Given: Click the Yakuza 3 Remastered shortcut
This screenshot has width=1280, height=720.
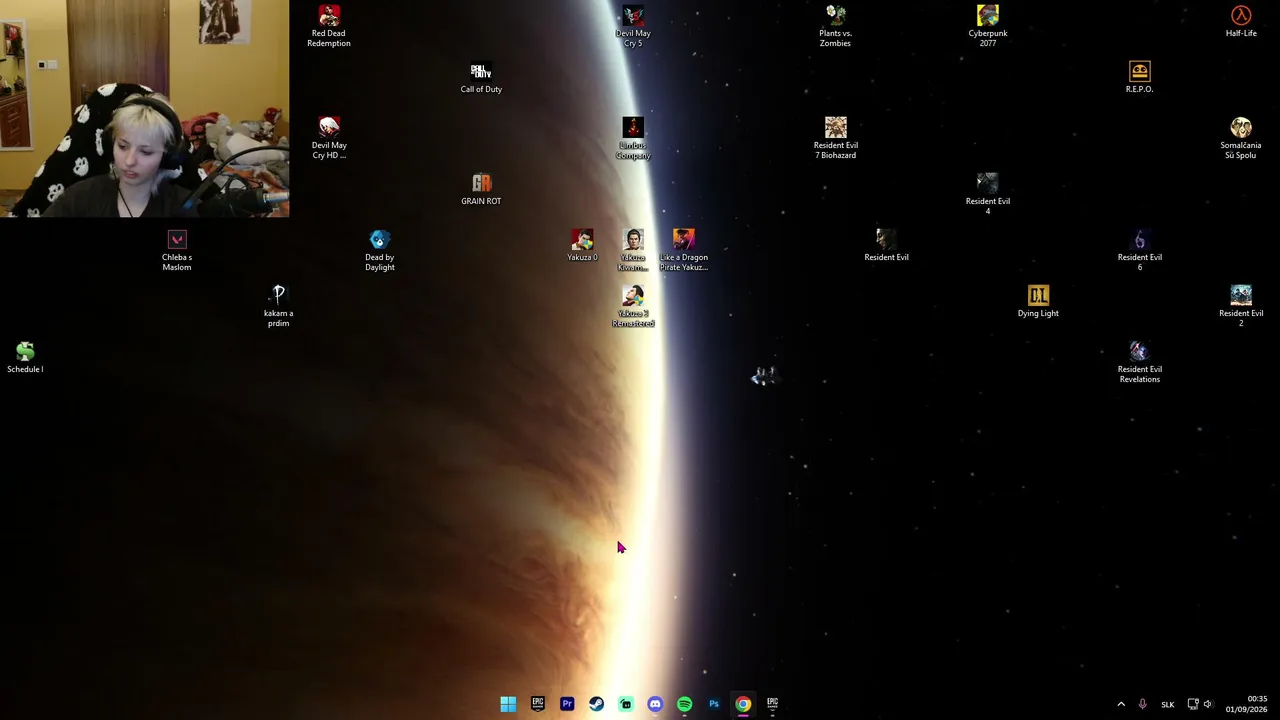Looking at the screenshot, I should pyautogui.click(x=633, y=306).
